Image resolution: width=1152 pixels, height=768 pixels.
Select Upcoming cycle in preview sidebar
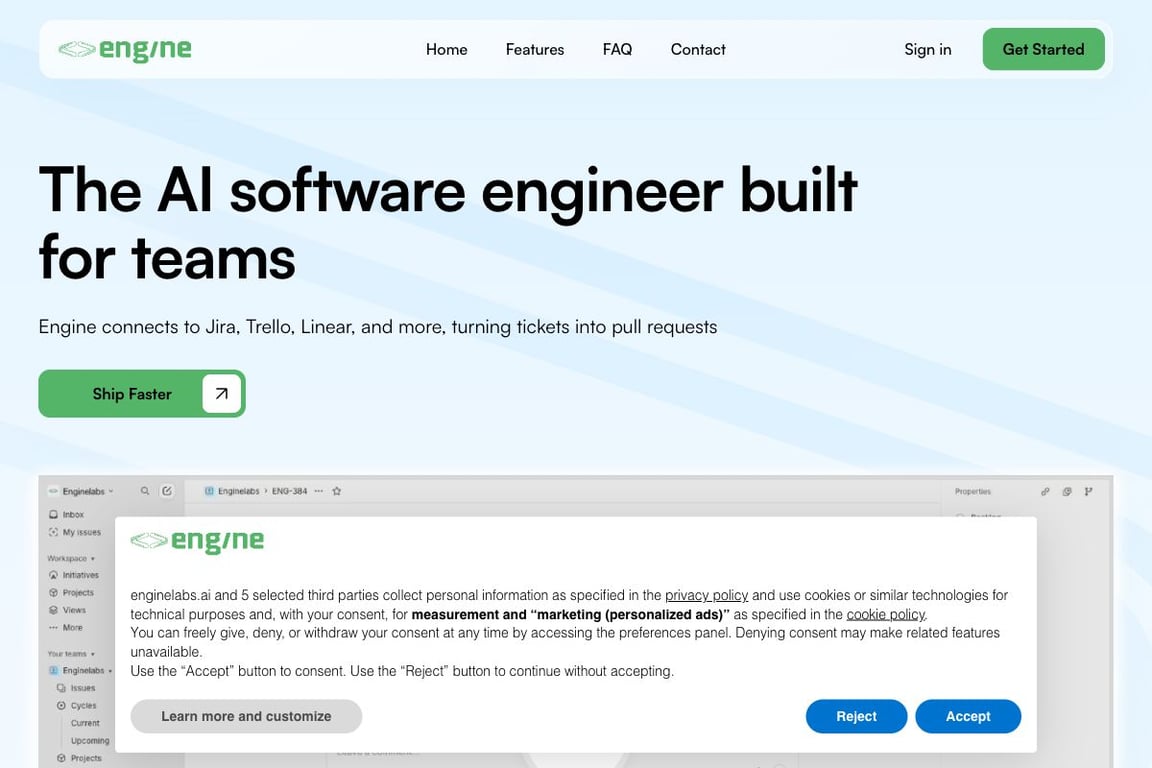[x=90, y=741]
